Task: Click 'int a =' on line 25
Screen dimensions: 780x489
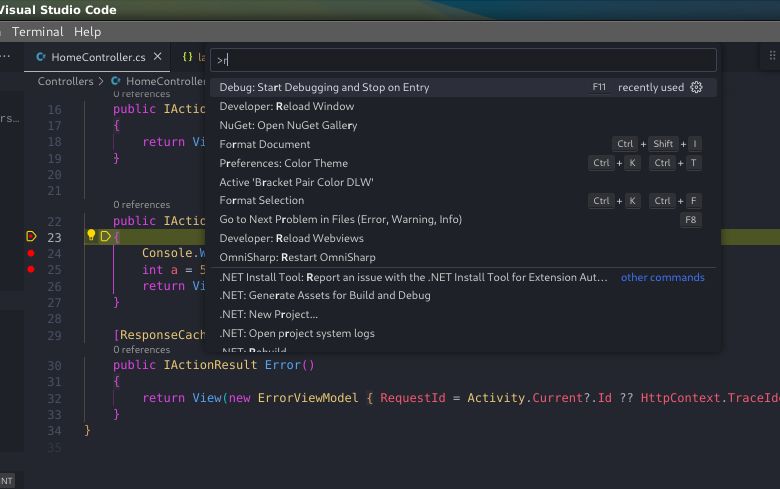Action: coord(167,270)
